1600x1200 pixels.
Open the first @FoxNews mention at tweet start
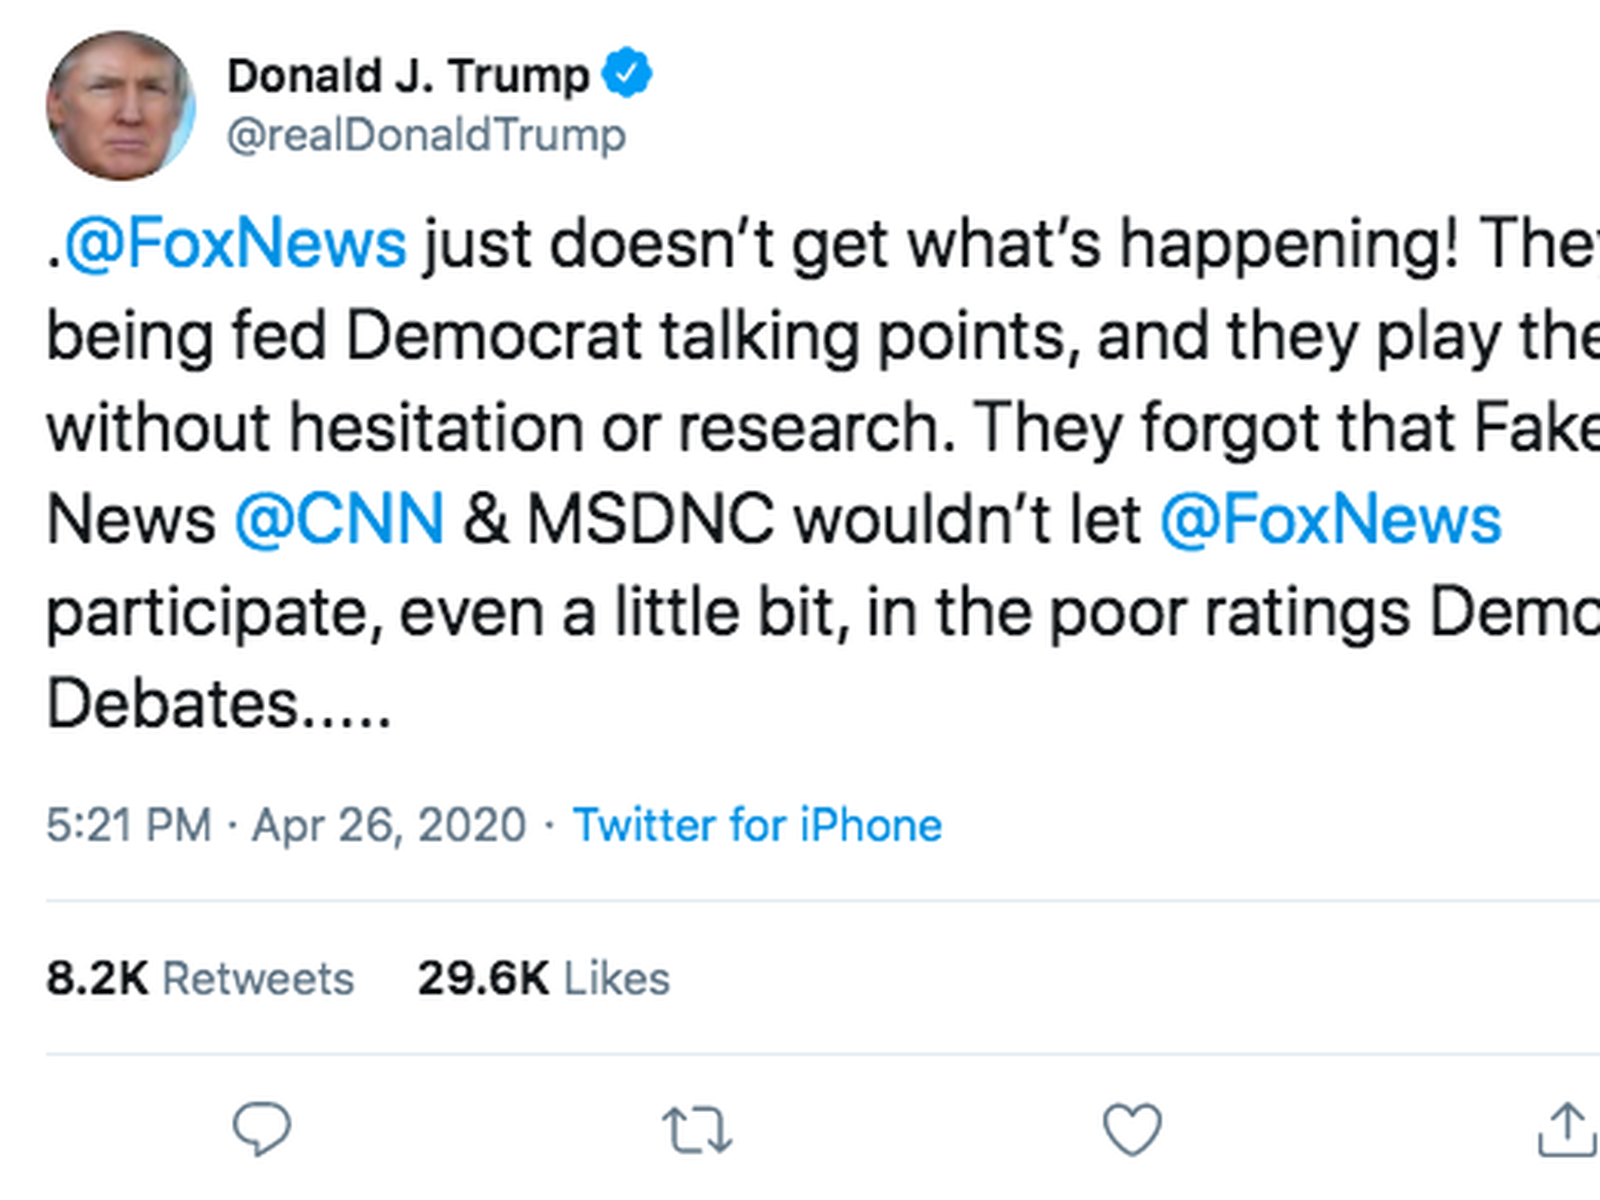tap(235, 244)
